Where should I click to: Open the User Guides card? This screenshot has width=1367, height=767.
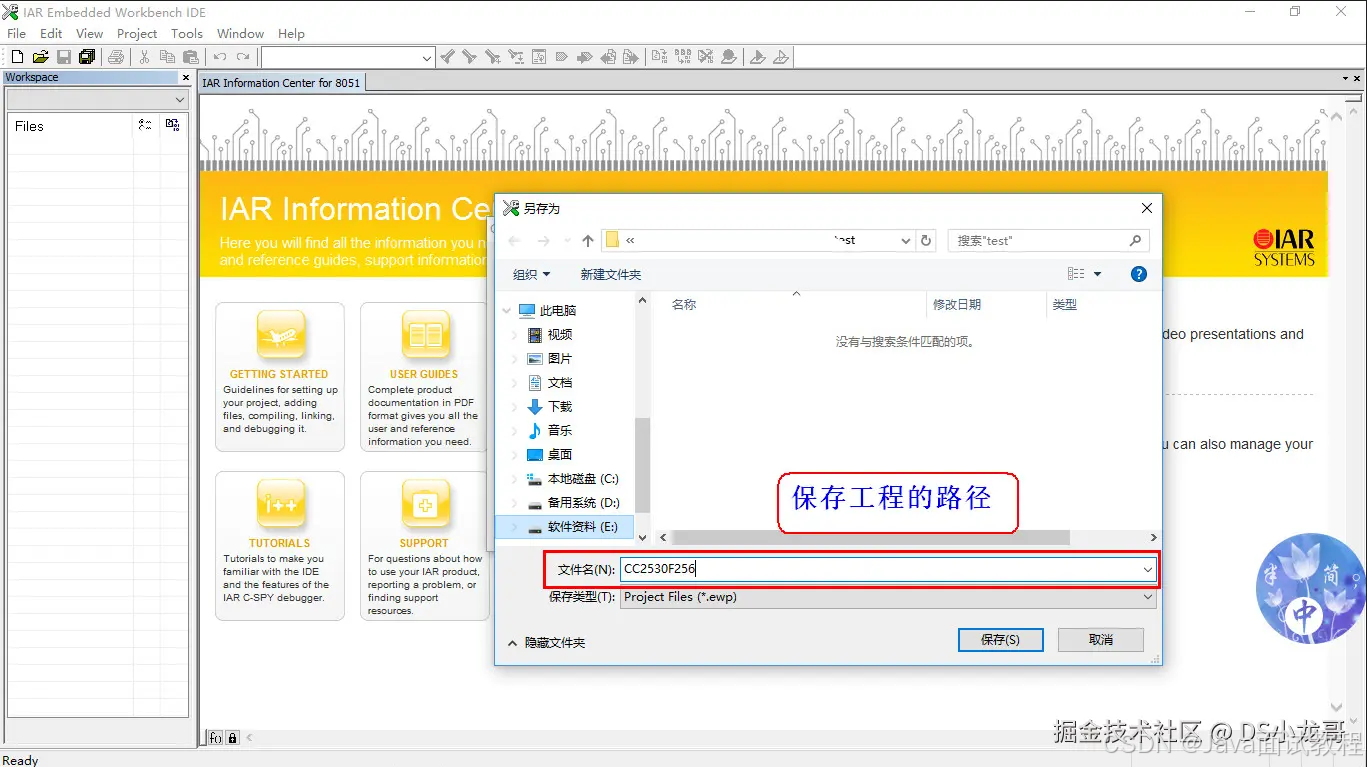tap(425, 377)
